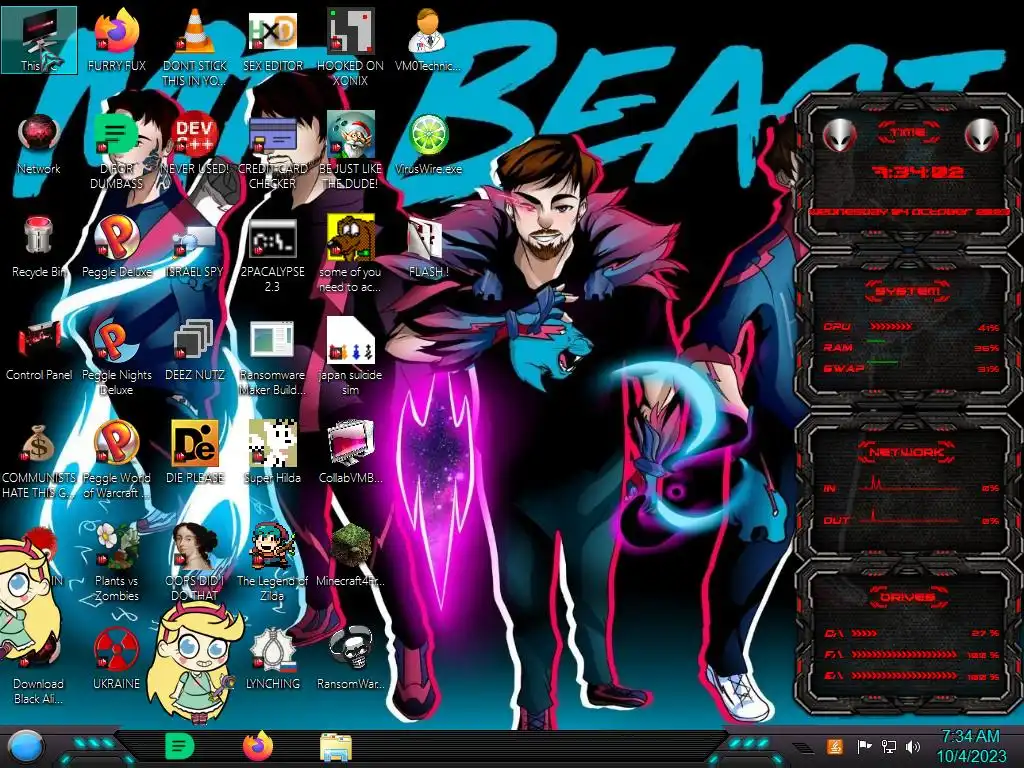Image resolution: width=1024 pixels, height=768 pixels.
Task: Open the Network desktop icon
Action: (39, 144)
